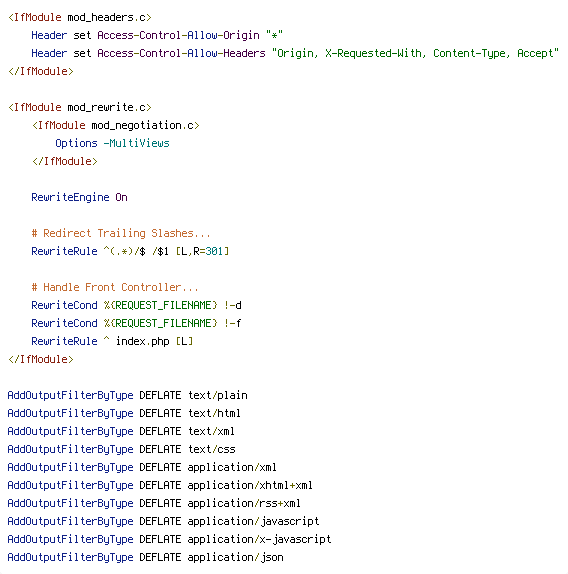Click the Handle Front Controller comment

coord(115,287)
